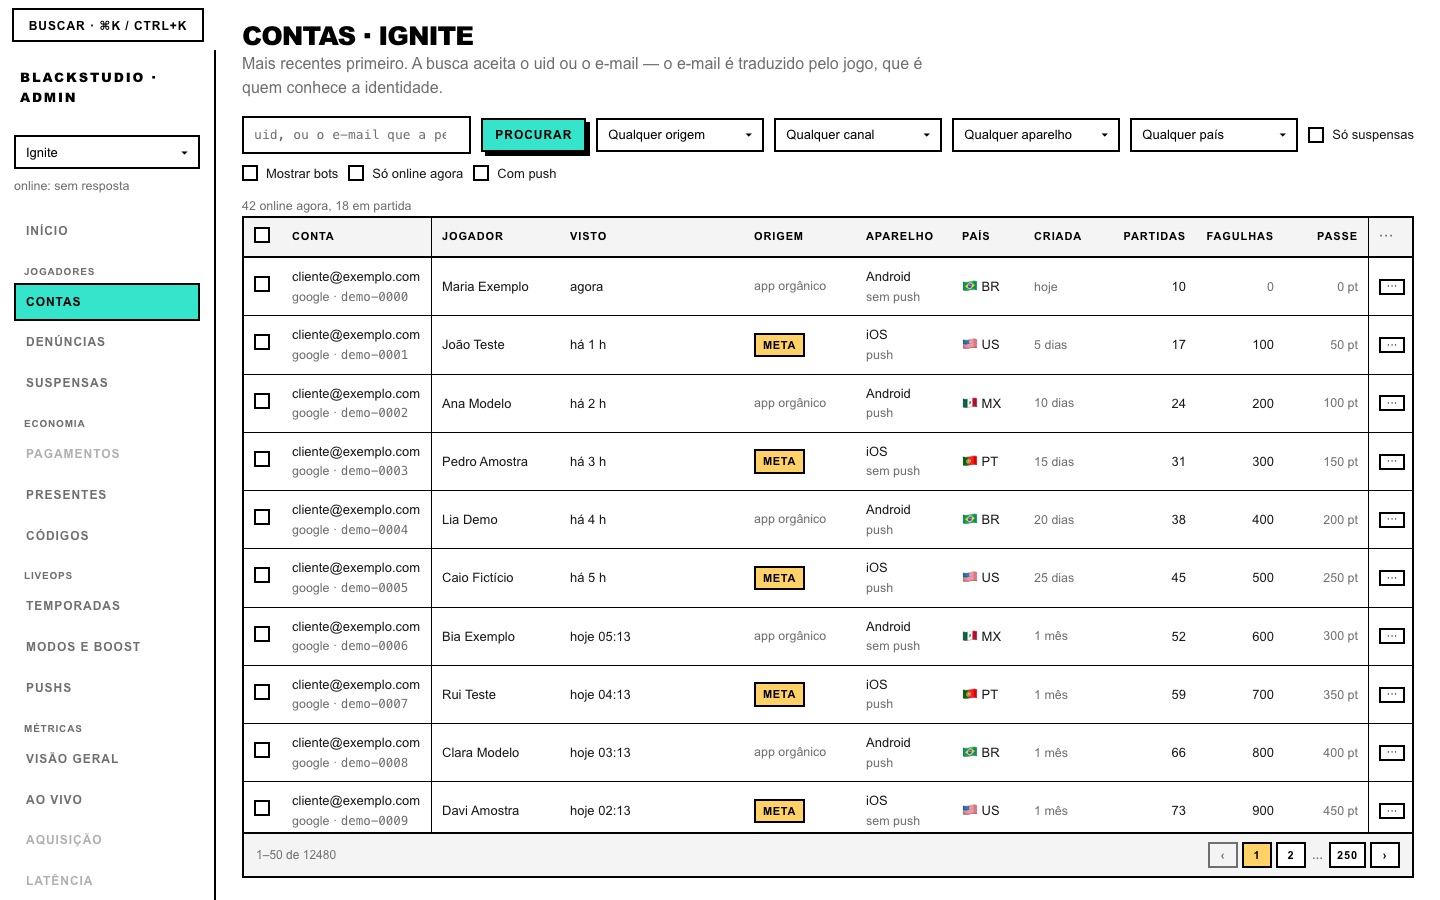The width and height of the screenshot is (1440, 900).
Task: Toggle the Só suspensas checkbox
Action: click(x=1316, y=135)
